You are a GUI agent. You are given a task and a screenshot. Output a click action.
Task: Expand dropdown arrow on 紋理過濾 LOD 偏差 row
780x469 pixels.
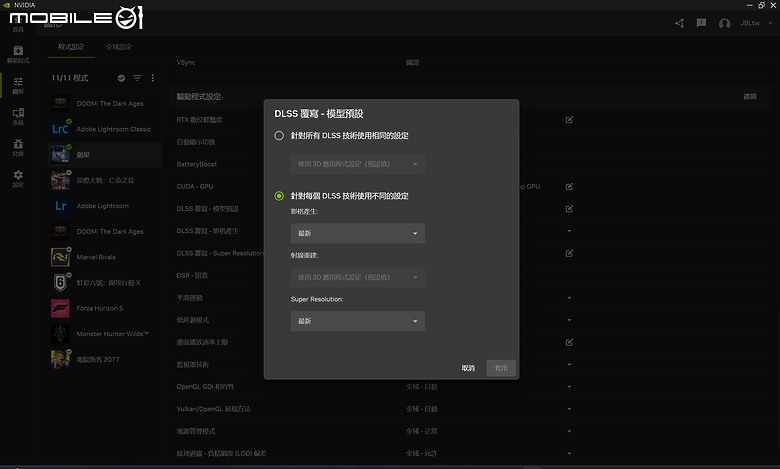569,454
